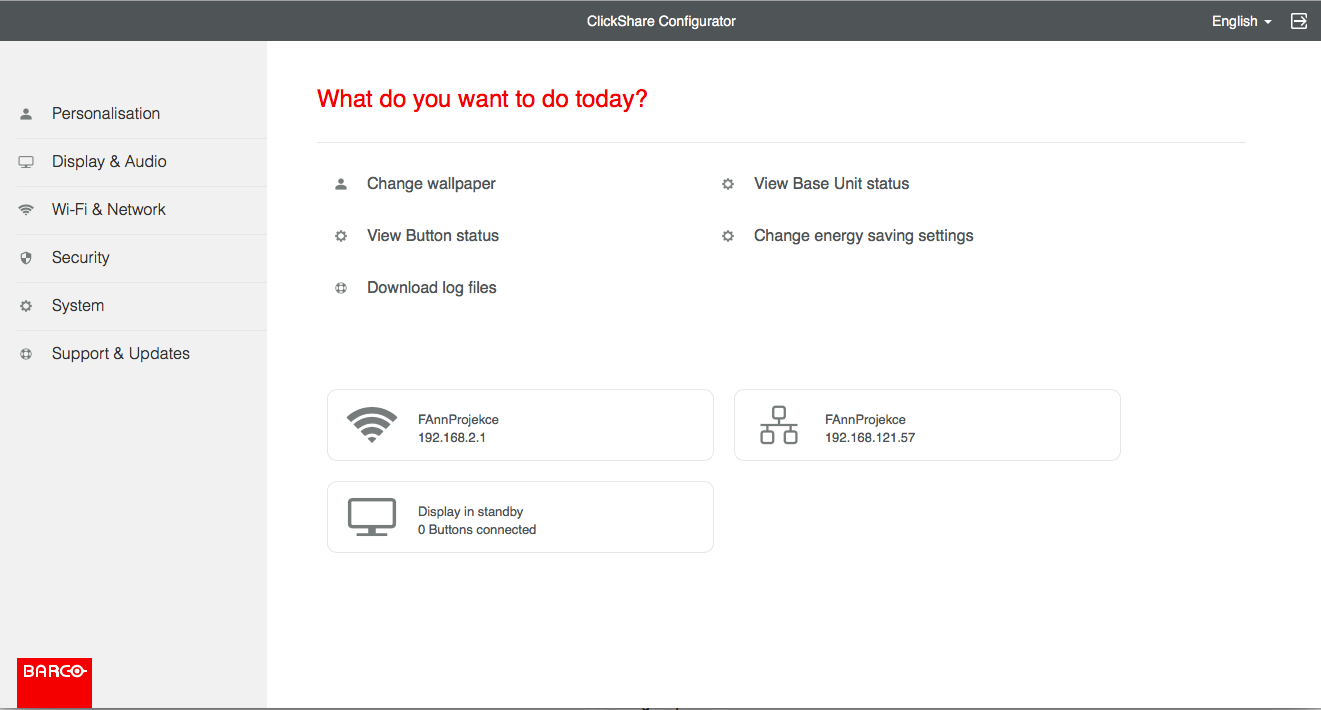Expand the Support & Updates sidebar section

coord(121,354)
